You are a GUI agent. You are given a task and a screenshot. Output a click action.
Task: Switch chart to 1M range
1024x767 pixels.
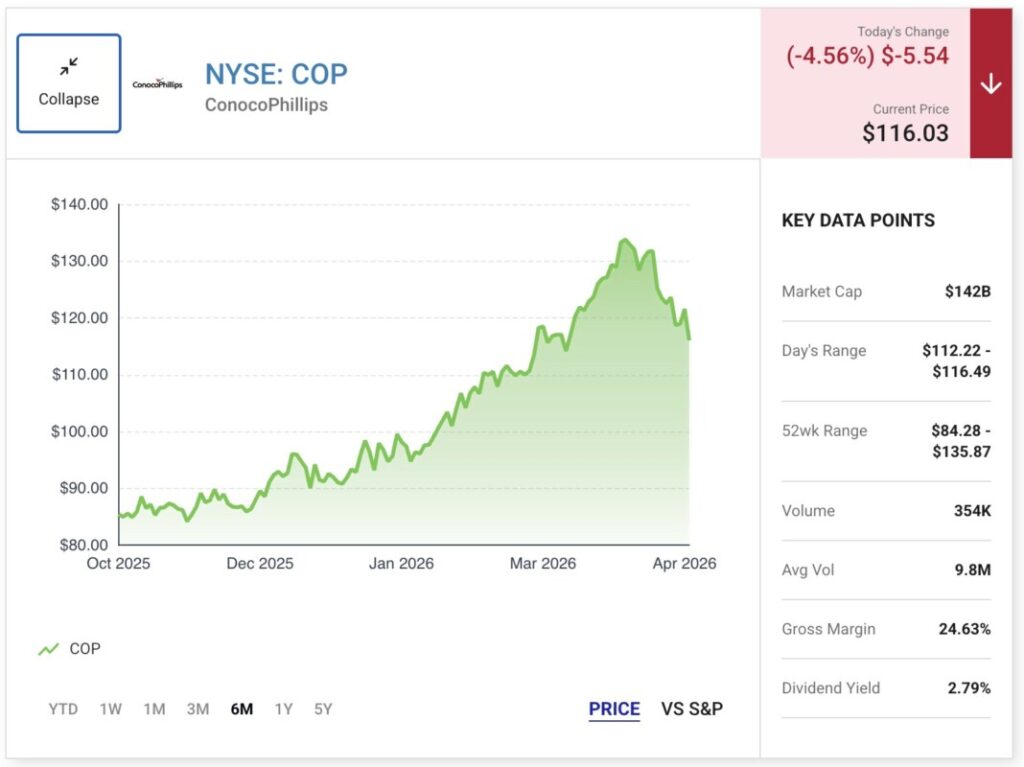[x=154, y=709]
